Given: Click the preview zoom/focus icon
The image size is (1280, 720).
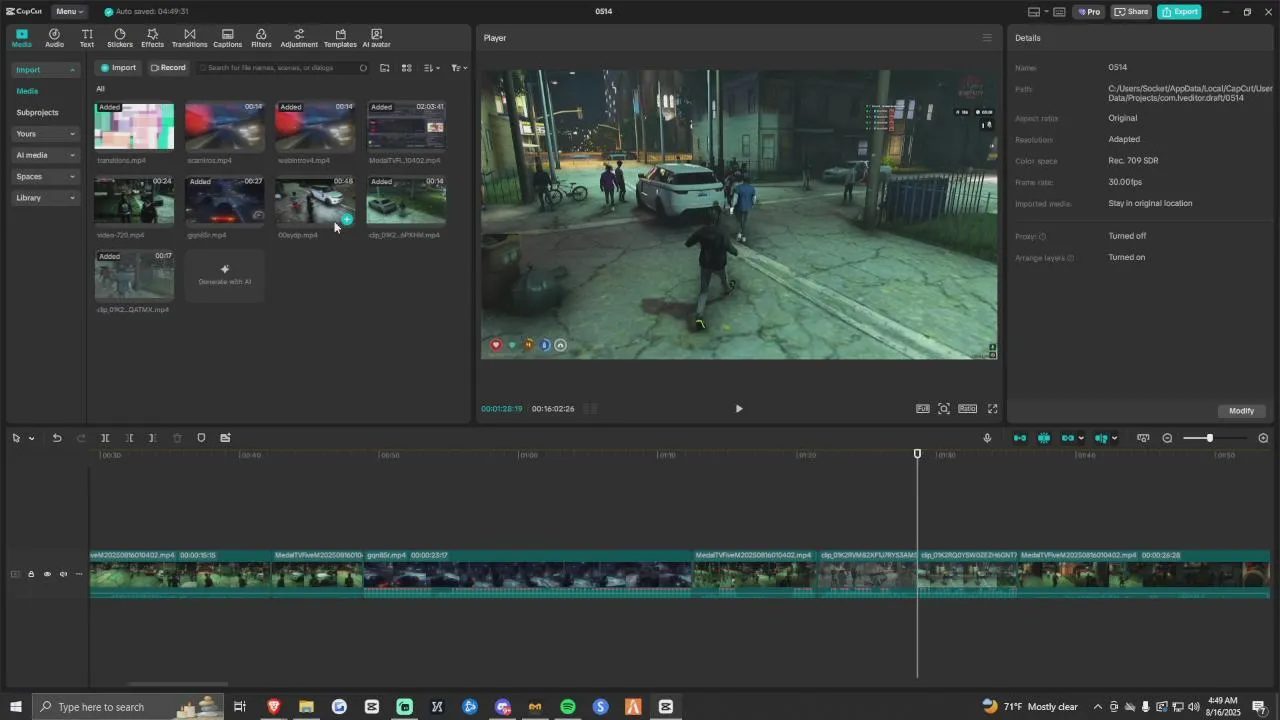Looking at the screenshot, I should point(944,408).
